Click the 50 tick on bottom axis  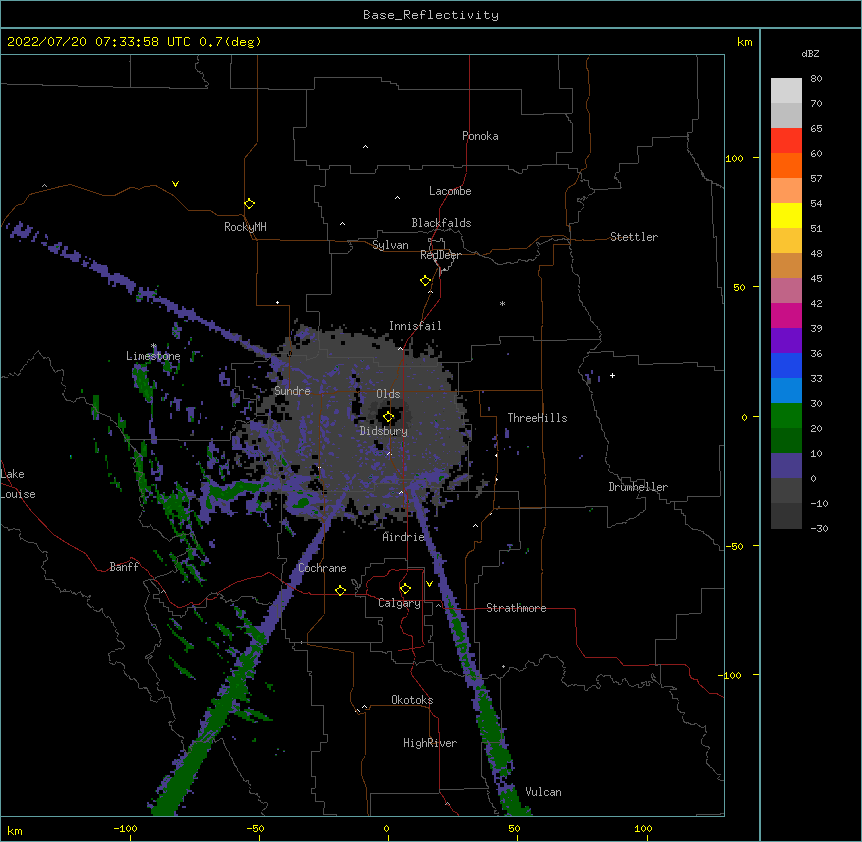point(514,828)
